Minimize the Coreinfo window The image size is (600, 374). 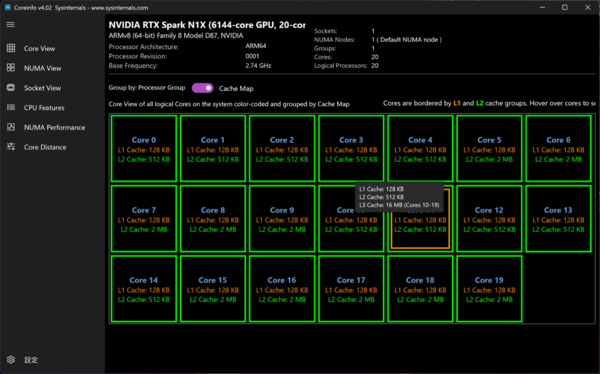(542, 7)
